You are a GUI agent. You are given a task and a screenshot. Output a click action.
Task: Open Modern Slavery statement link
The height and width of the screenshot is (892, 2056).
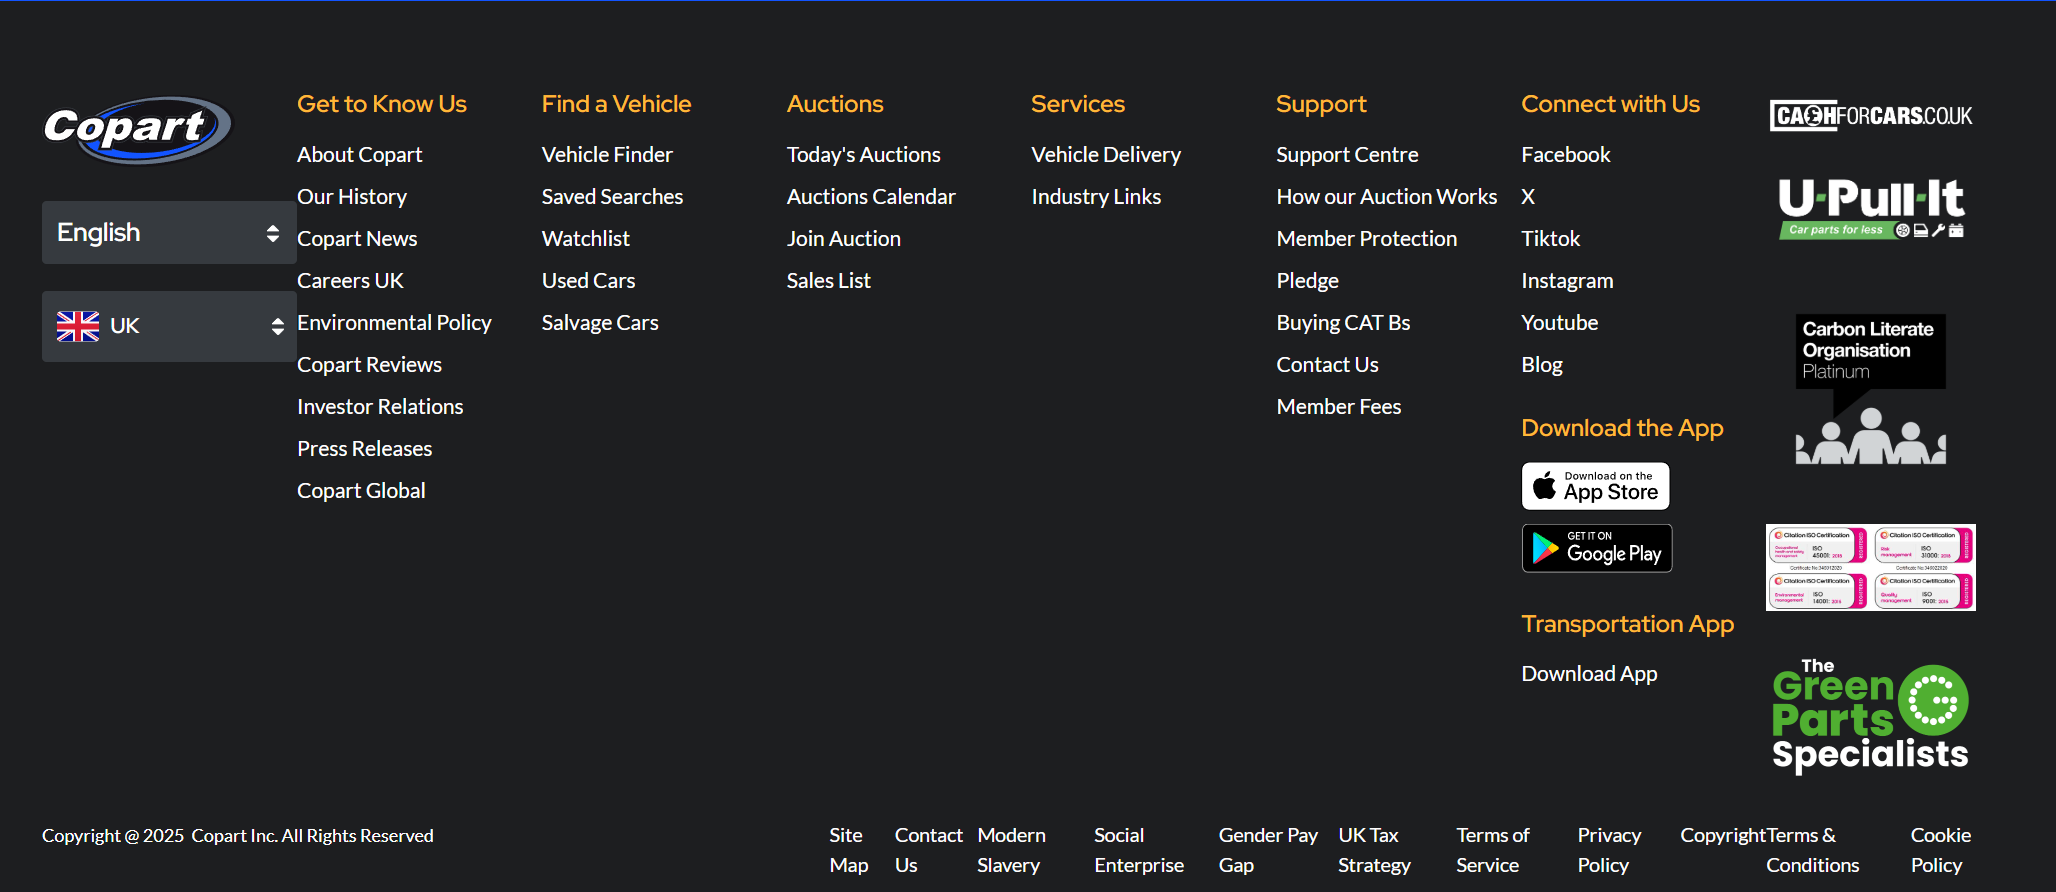click(1011, 850)
